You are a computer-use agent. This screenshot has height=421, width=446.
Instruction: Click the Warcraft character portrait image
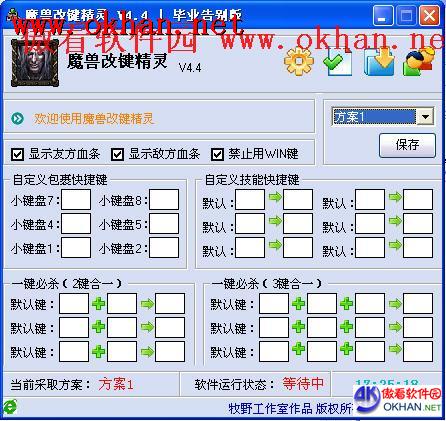[x=35, y=63]
